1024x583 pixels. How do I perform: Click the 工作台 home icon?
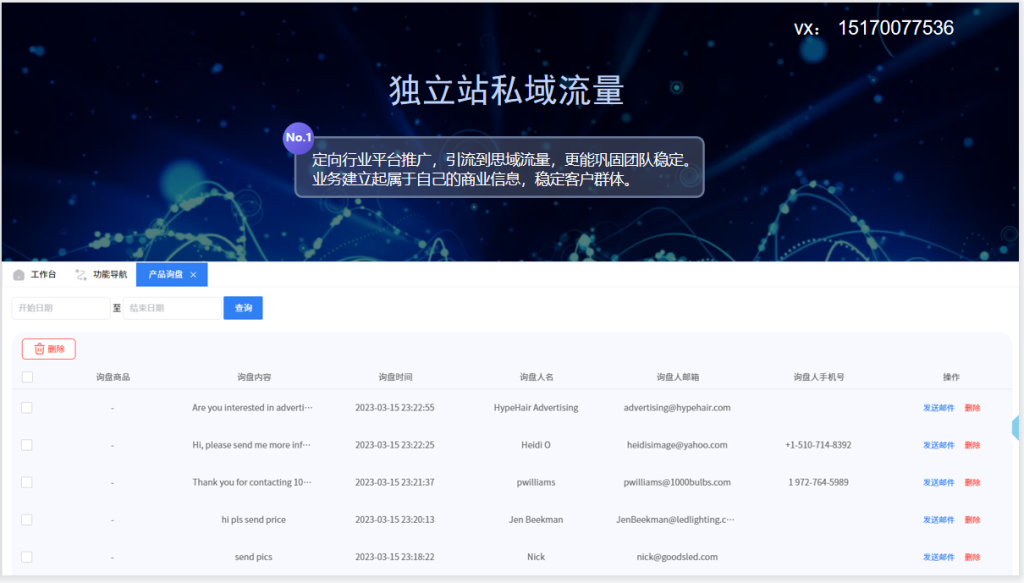pos(19,275)
